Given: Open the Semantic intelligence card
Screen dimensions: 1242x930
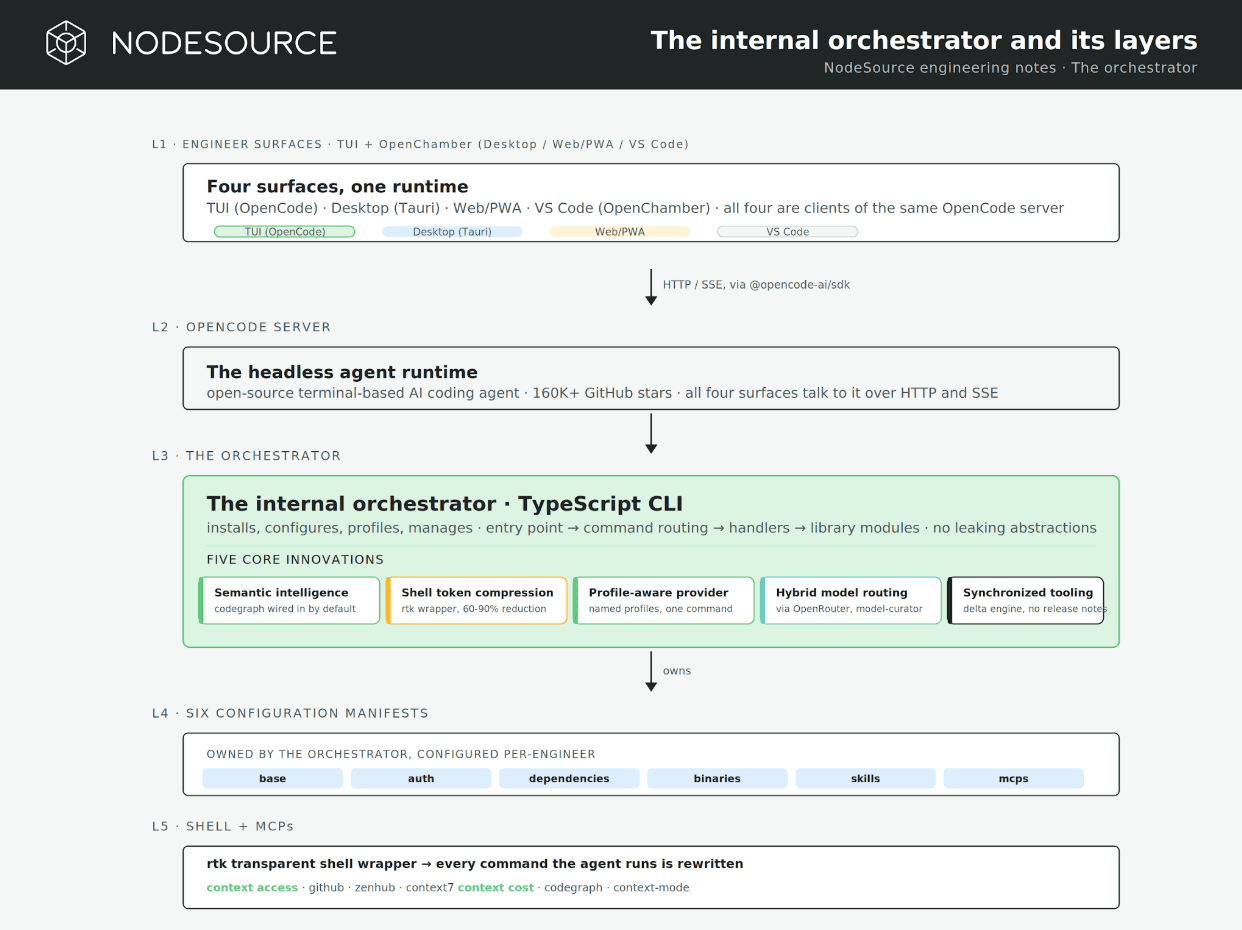Looking at the screenshot, I should tap(290, 600).
